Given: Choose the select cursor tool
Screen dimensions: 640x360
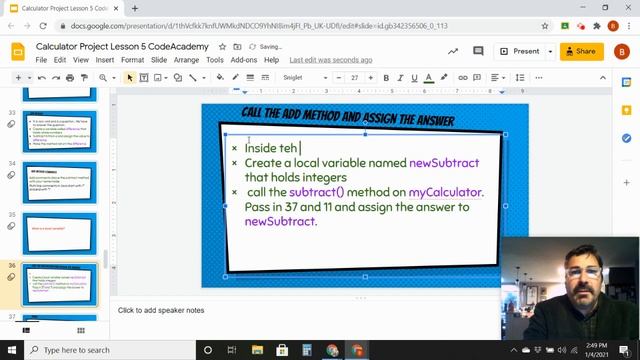Looking at the screenshot, I should [x=130, y=78].
